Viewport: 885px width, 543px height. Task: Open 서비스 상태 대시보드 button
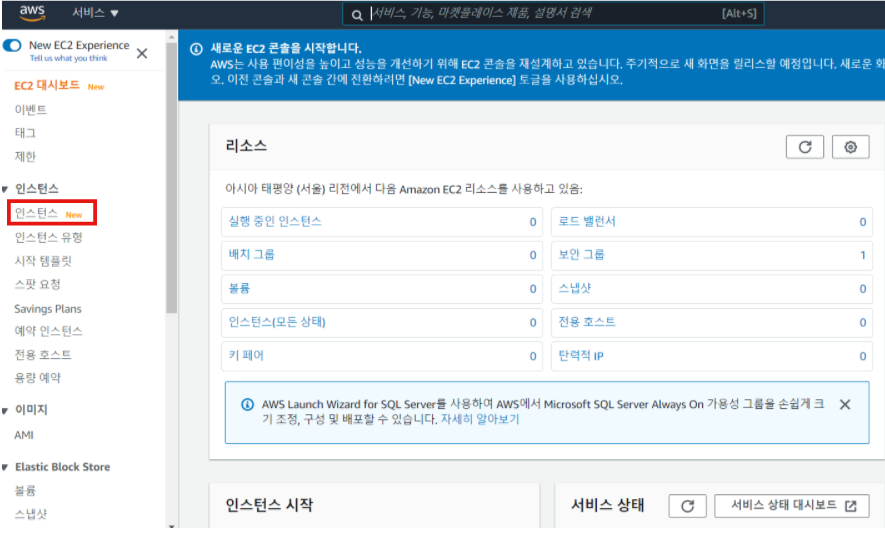[791, 506]
